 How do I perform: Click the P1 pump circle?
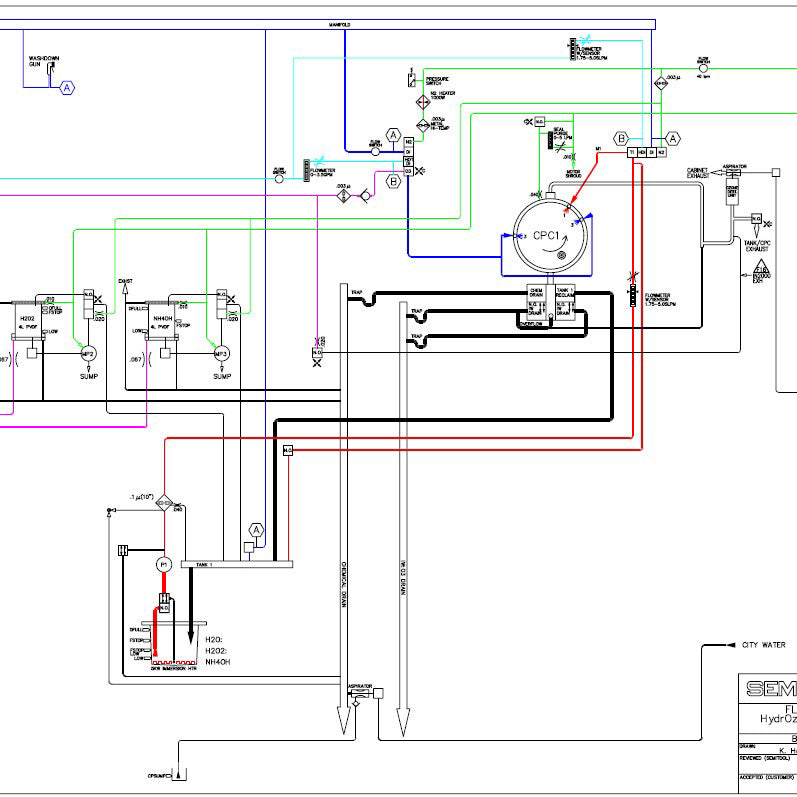[x=164, y=565]
